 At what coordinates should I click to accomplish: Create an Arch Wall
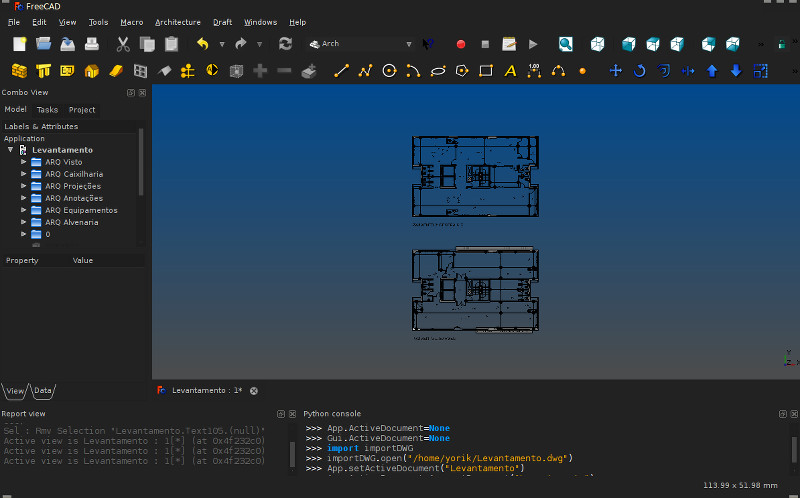pos(19,71)
